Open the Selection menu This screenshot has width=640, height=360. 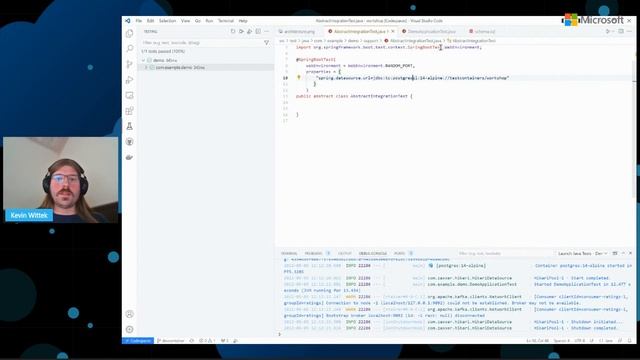[167, 20]
